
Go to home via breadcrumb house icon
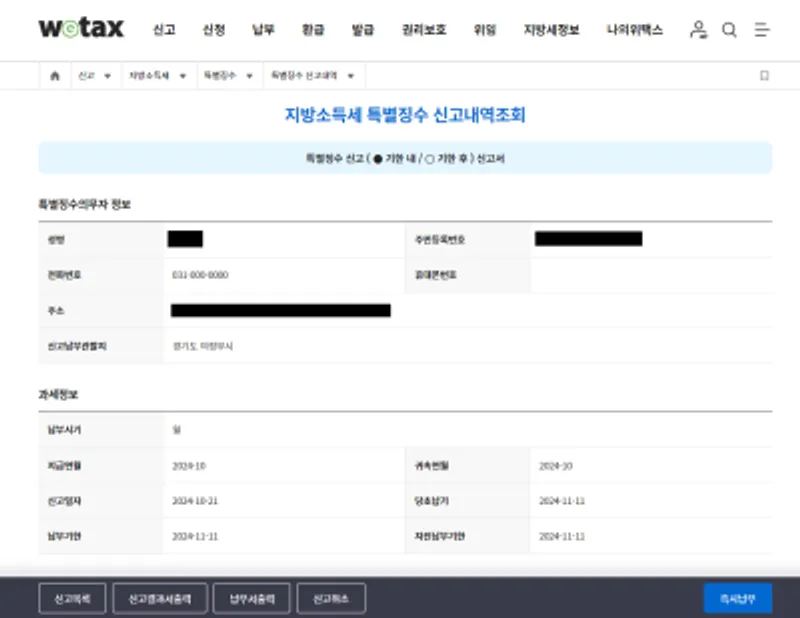coord(54,76)
